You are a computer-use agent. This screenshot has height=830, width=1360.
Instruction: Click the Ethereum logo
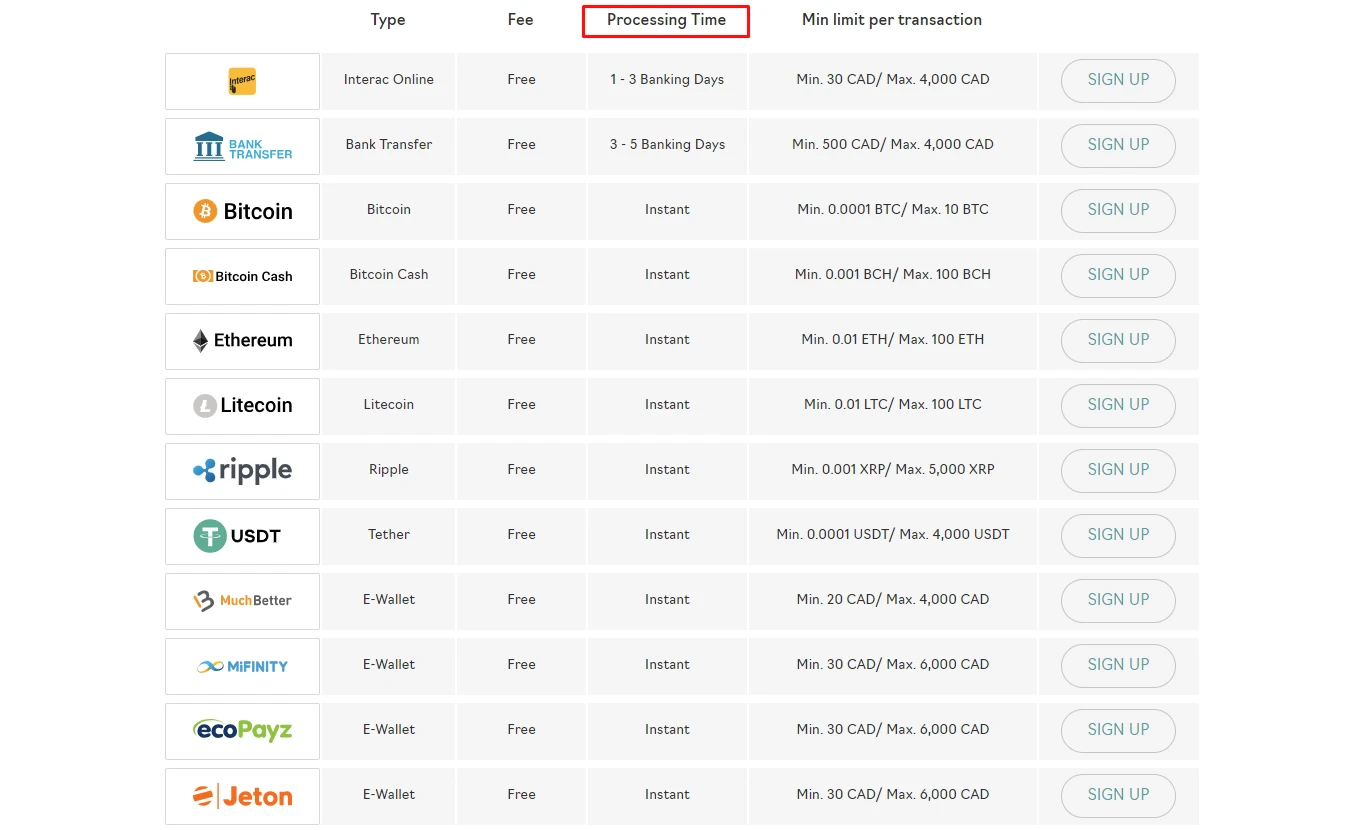pos(242,341)
